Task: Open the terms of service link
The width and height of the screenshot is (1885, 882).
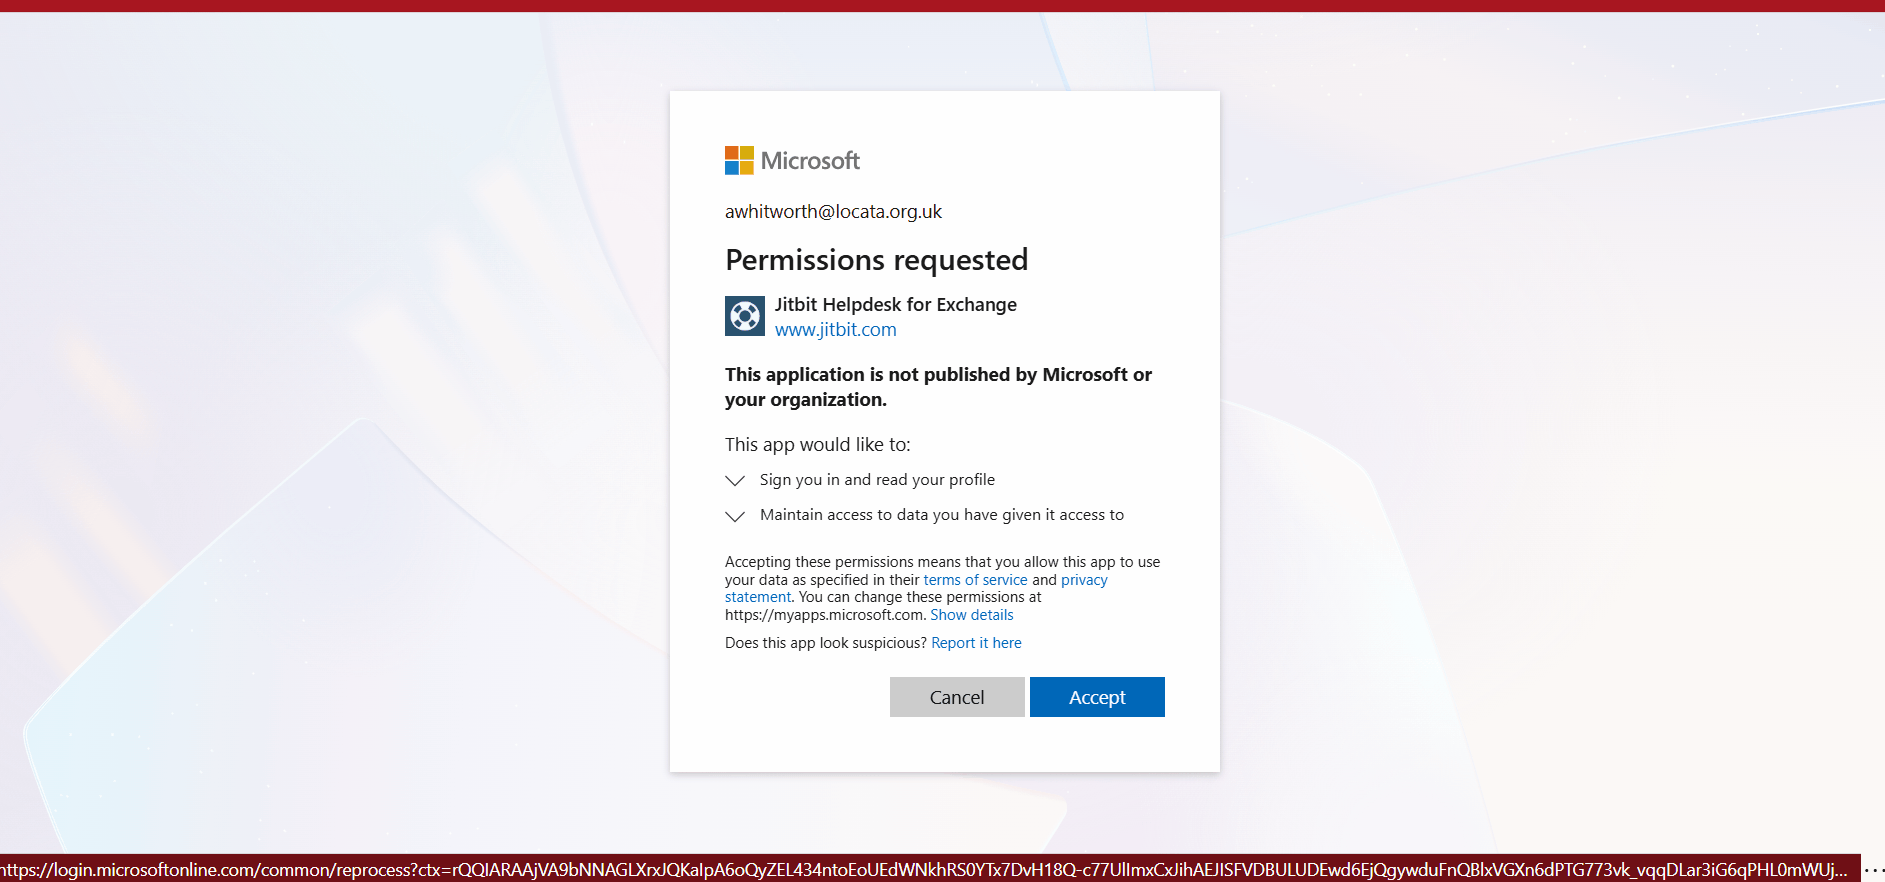Action: (x=975, y=580)
